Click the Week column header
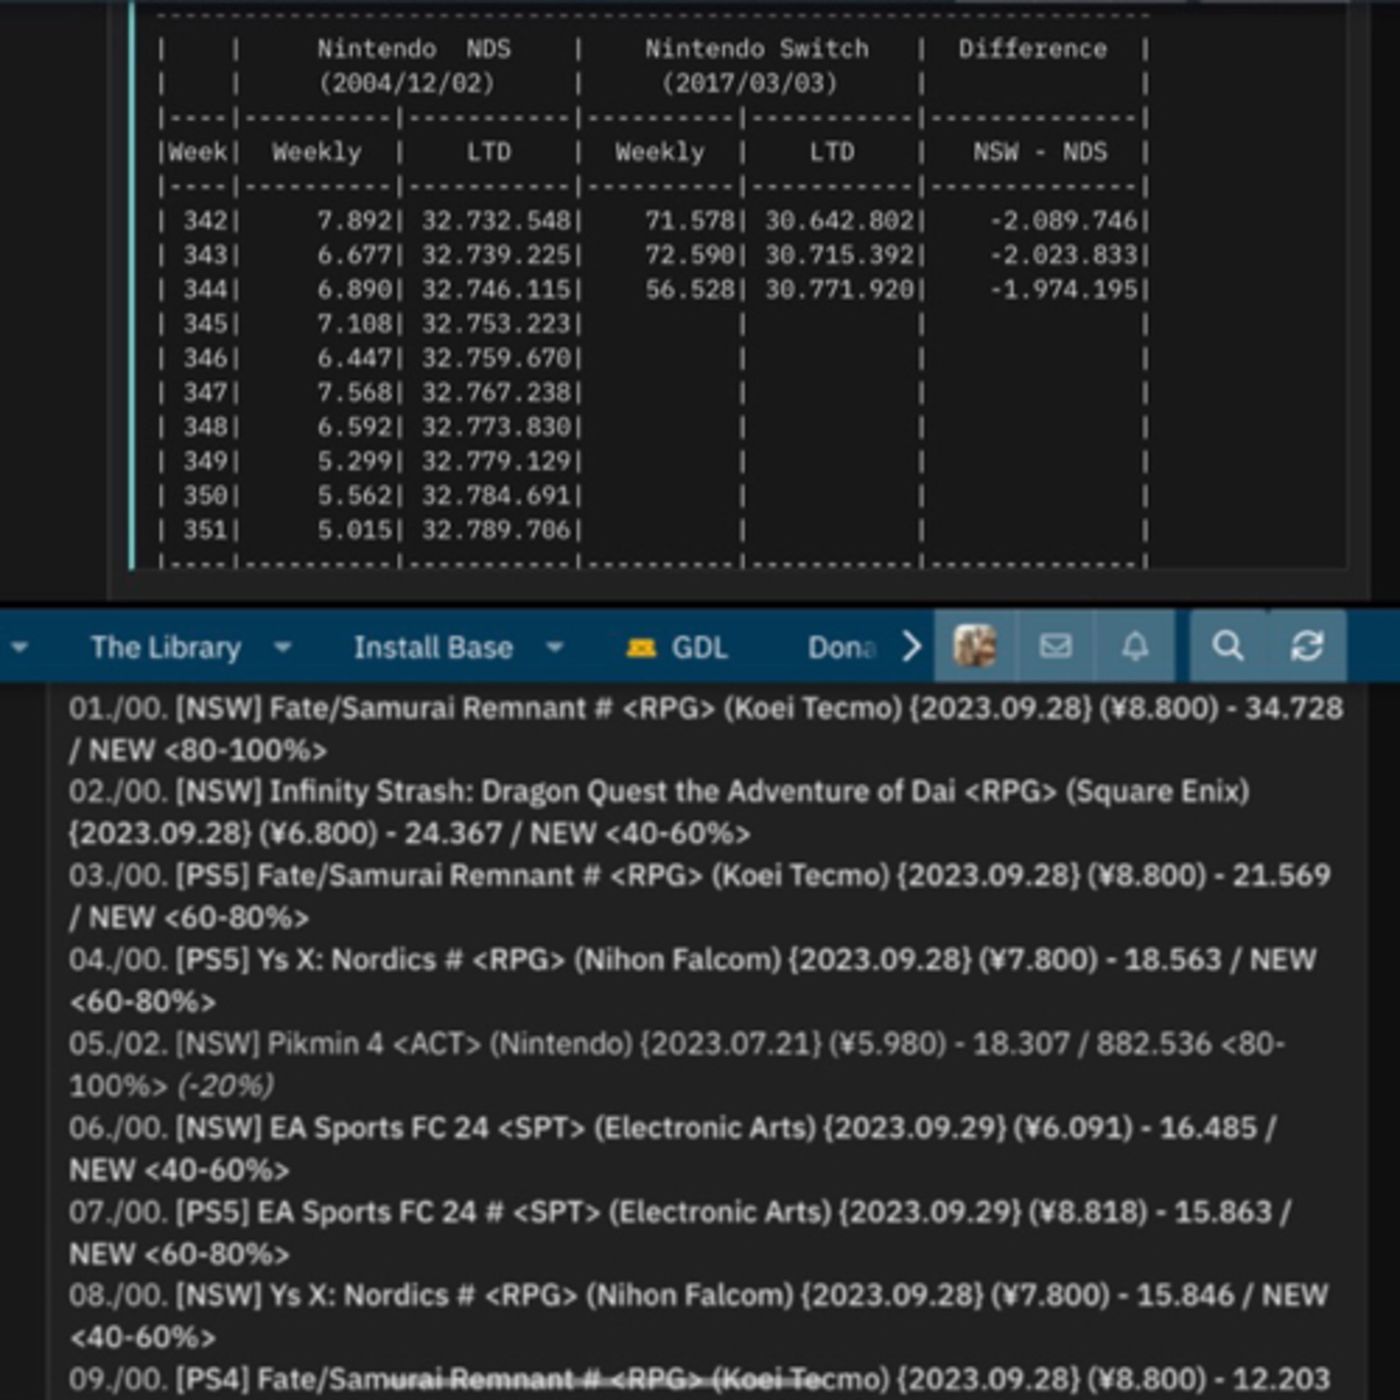Screen dimensions: 1400x1400 coord(197,152)
